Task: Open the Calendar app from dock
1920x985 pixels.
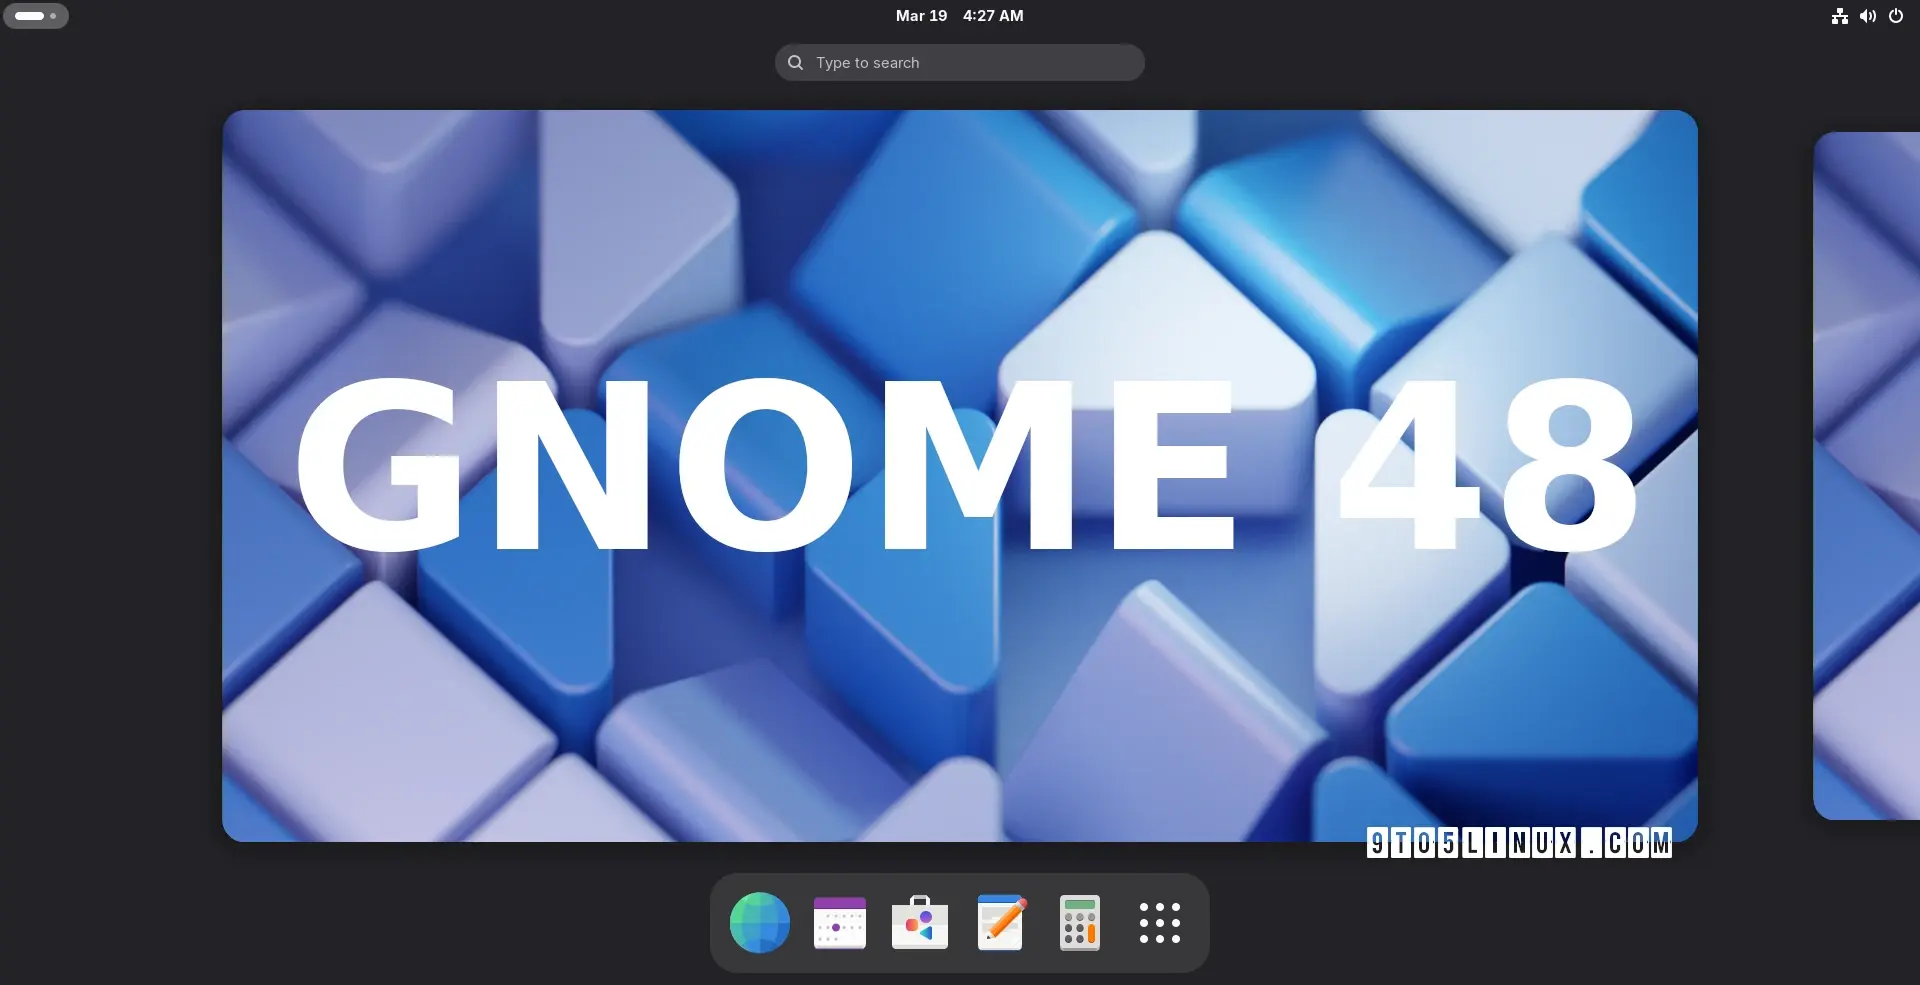Action: click(x=839, y=922)
